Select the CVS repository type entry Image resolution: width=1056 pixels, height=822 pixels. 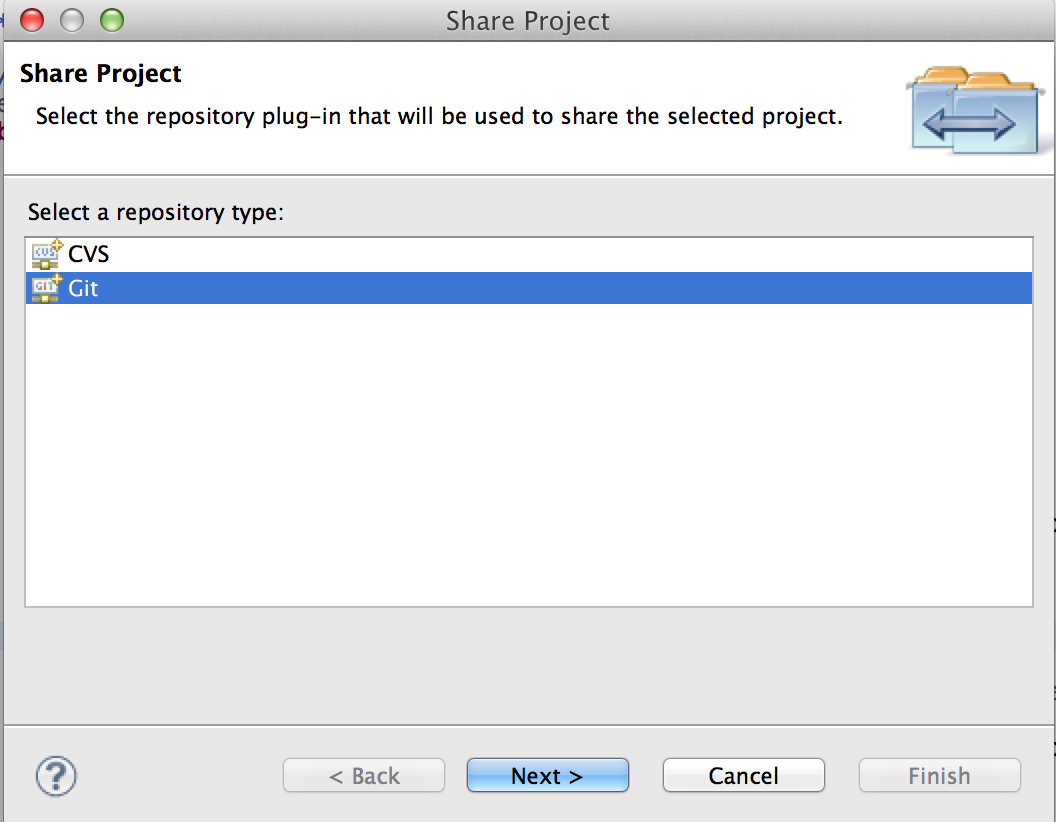(88, 254)
